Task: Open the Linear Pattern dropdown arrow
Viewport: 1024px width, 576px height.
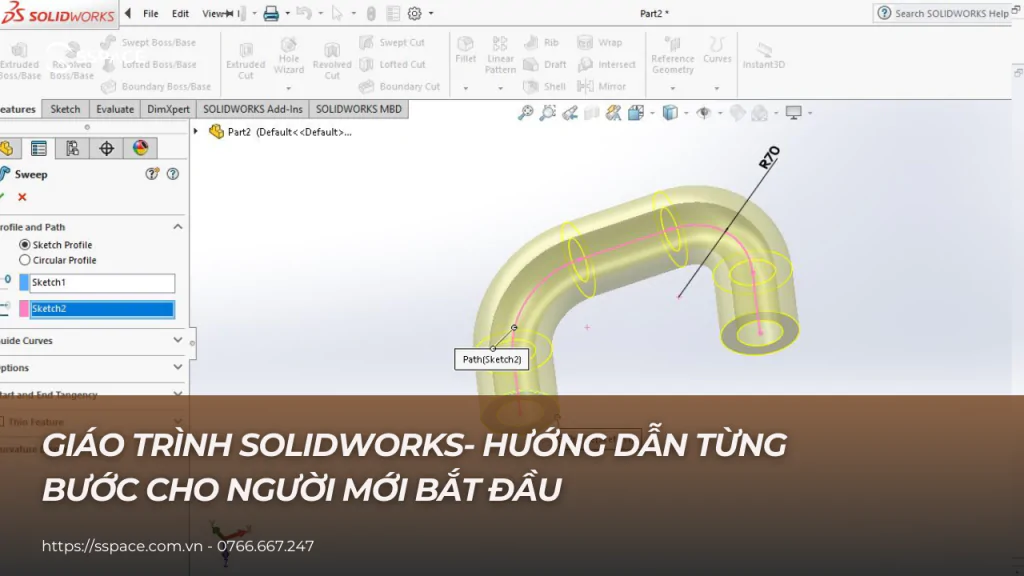Action: 500,88
